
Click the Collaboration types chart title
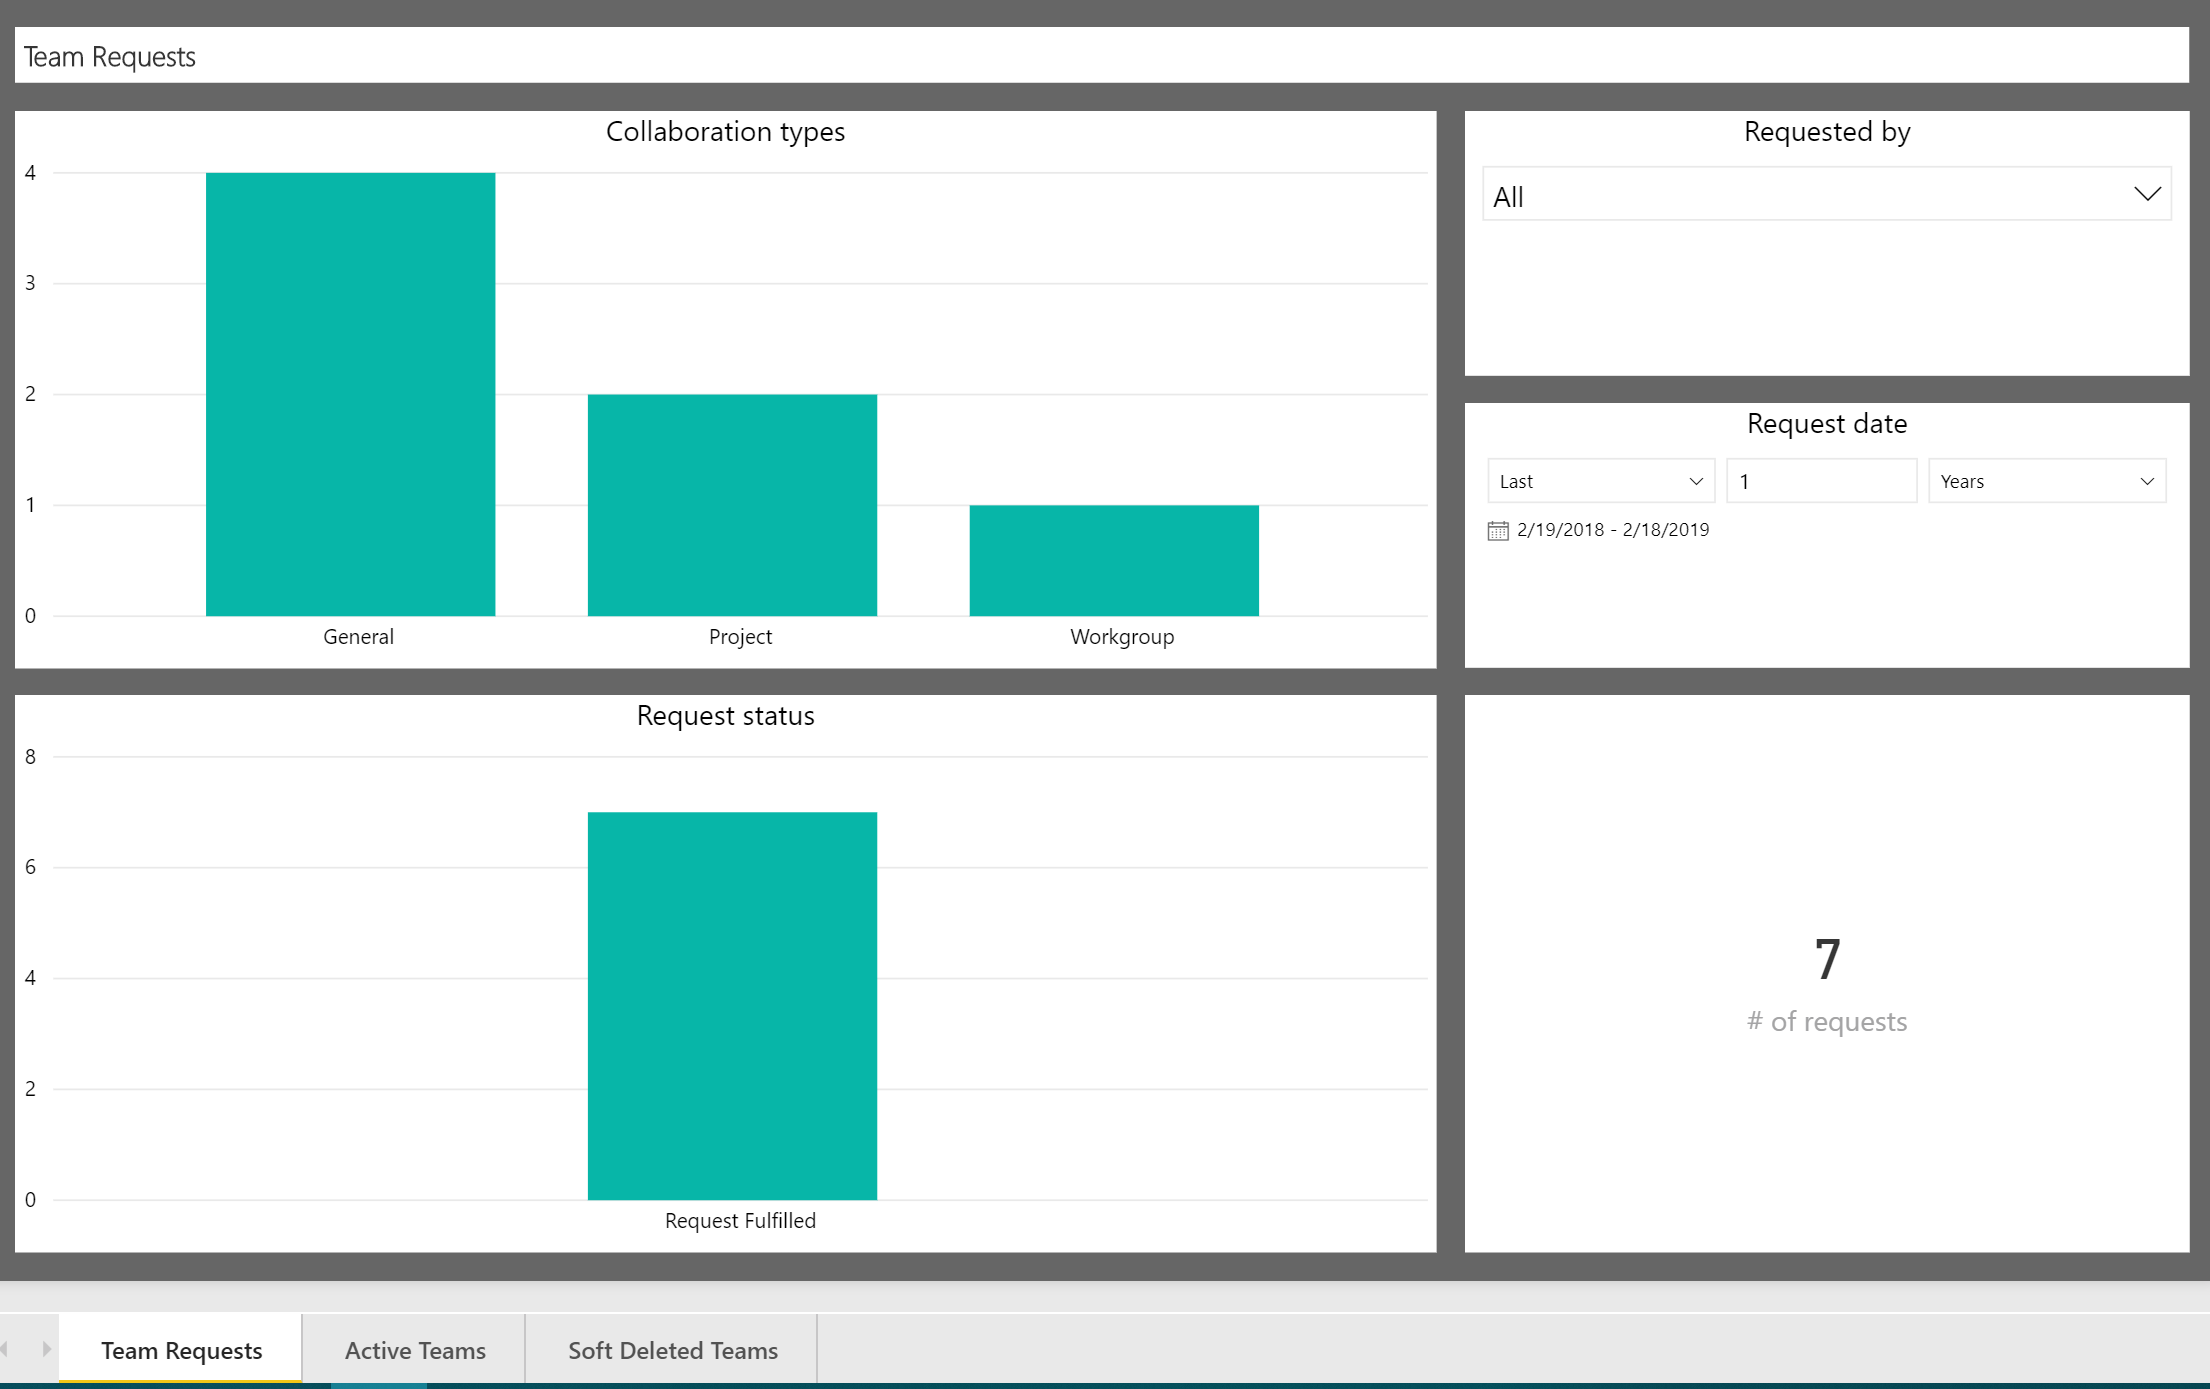(x=725, y=132)
